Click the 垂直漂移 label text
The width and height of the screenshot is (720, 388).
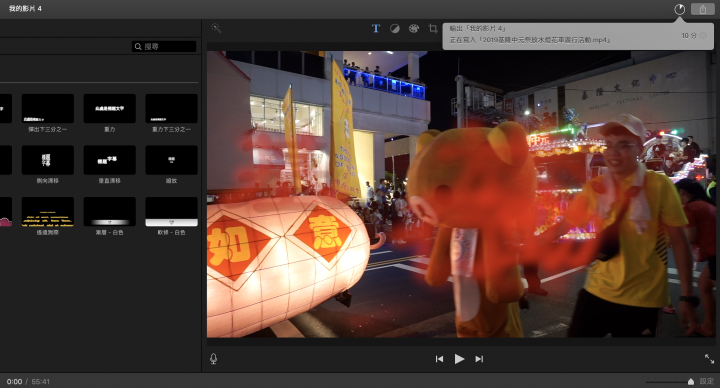(109, 181)
